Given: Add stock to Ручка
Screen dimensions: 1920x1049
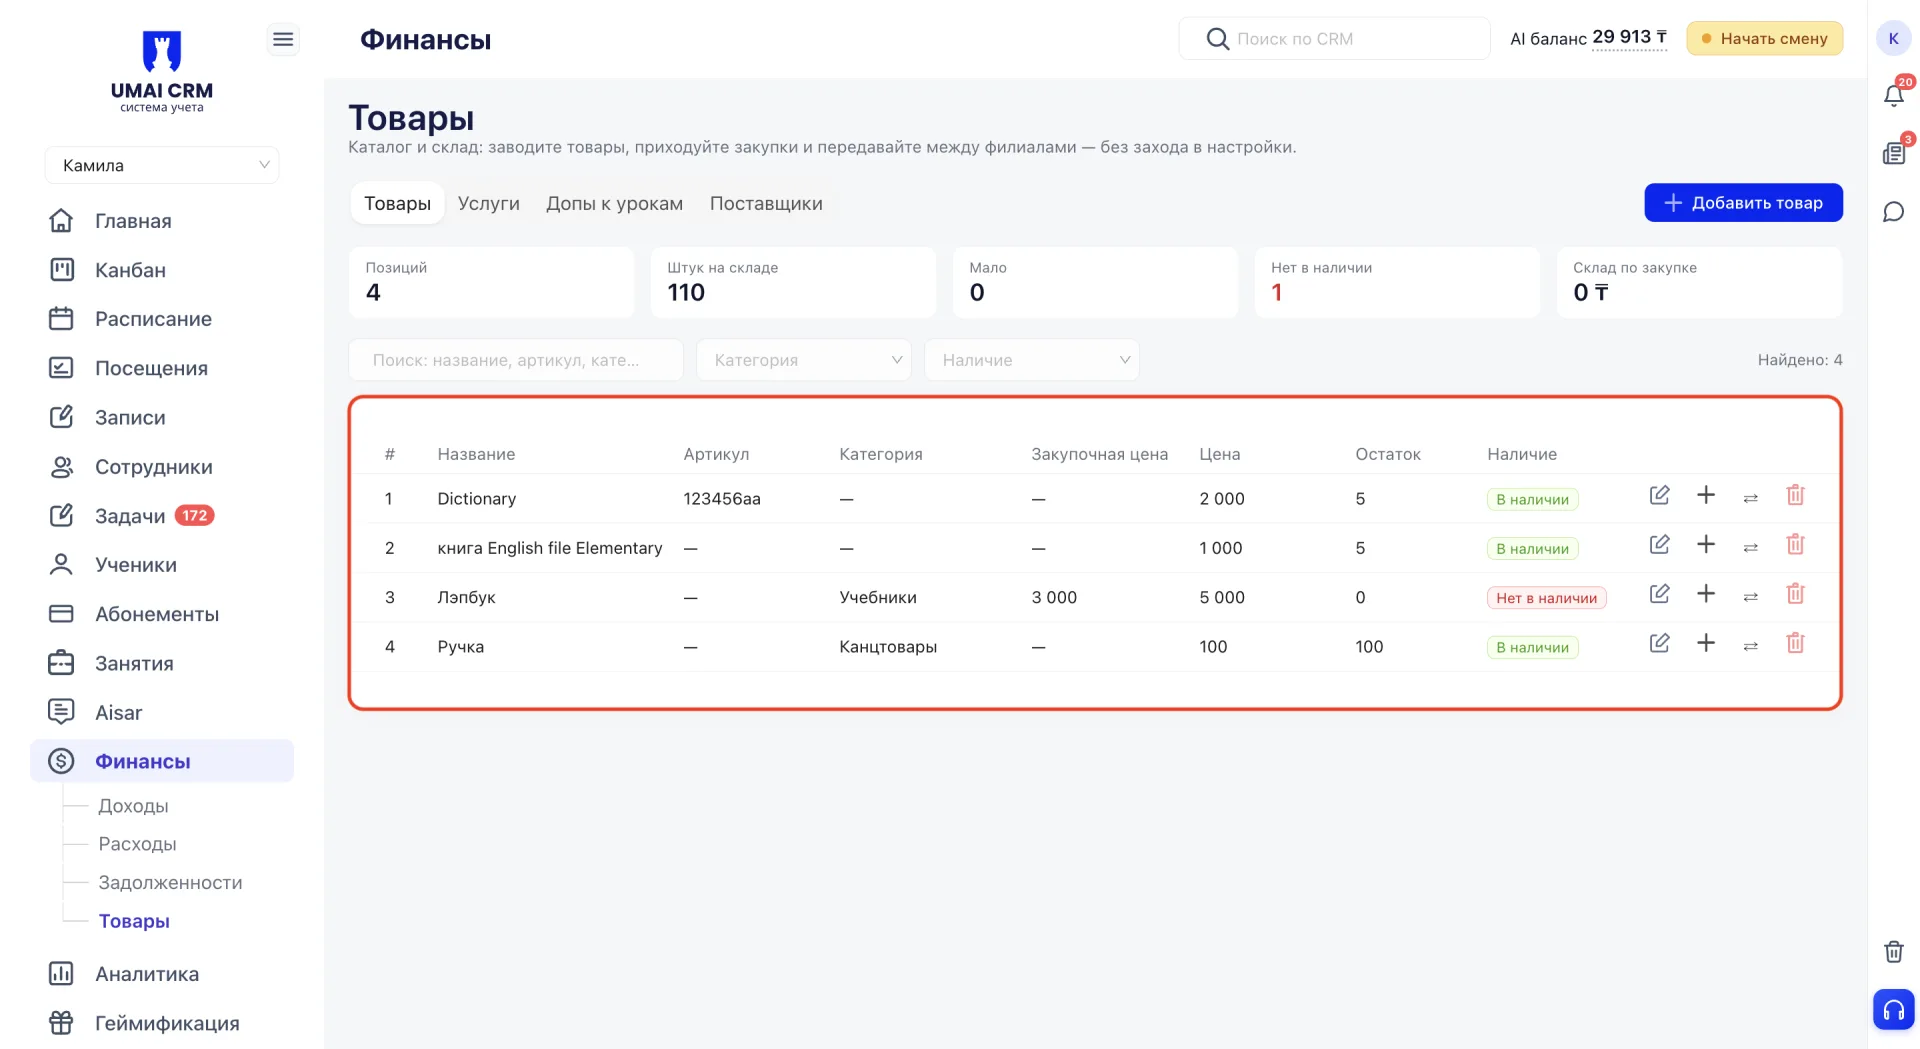Looking at the screenshot, I should coord(1706,642).
